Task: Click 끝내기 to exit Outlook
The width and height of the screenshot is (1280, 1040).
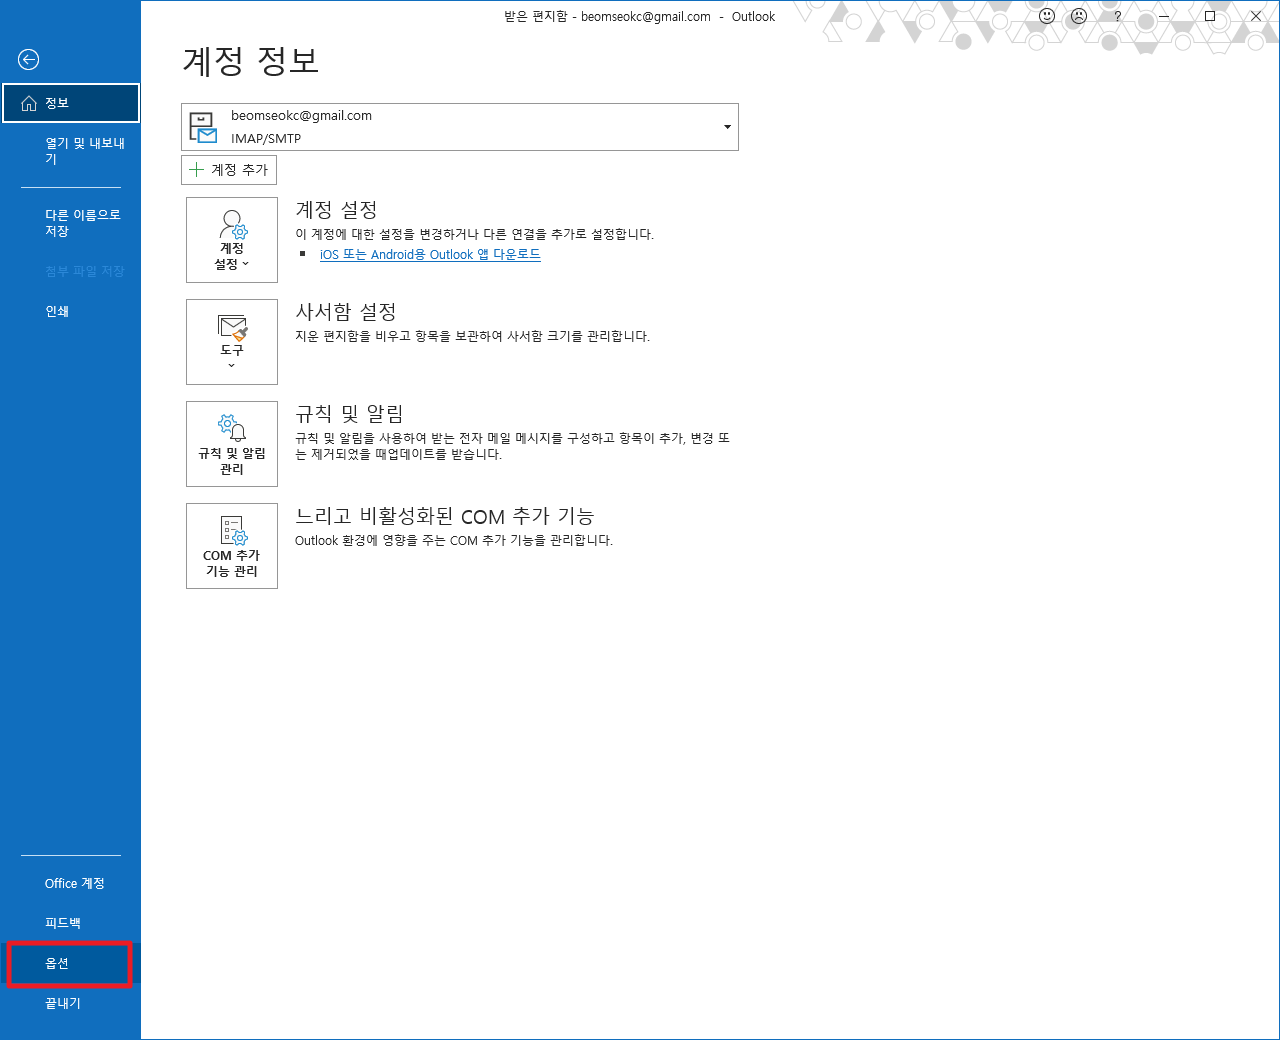Action: click(71, 1003)
